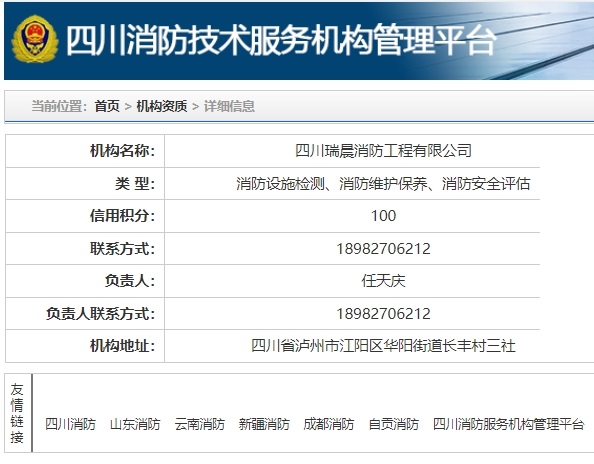Viewport: 594px width, 464px height.
Task: Click 详细信息 breadcrumb text
Action: point(229,106)
